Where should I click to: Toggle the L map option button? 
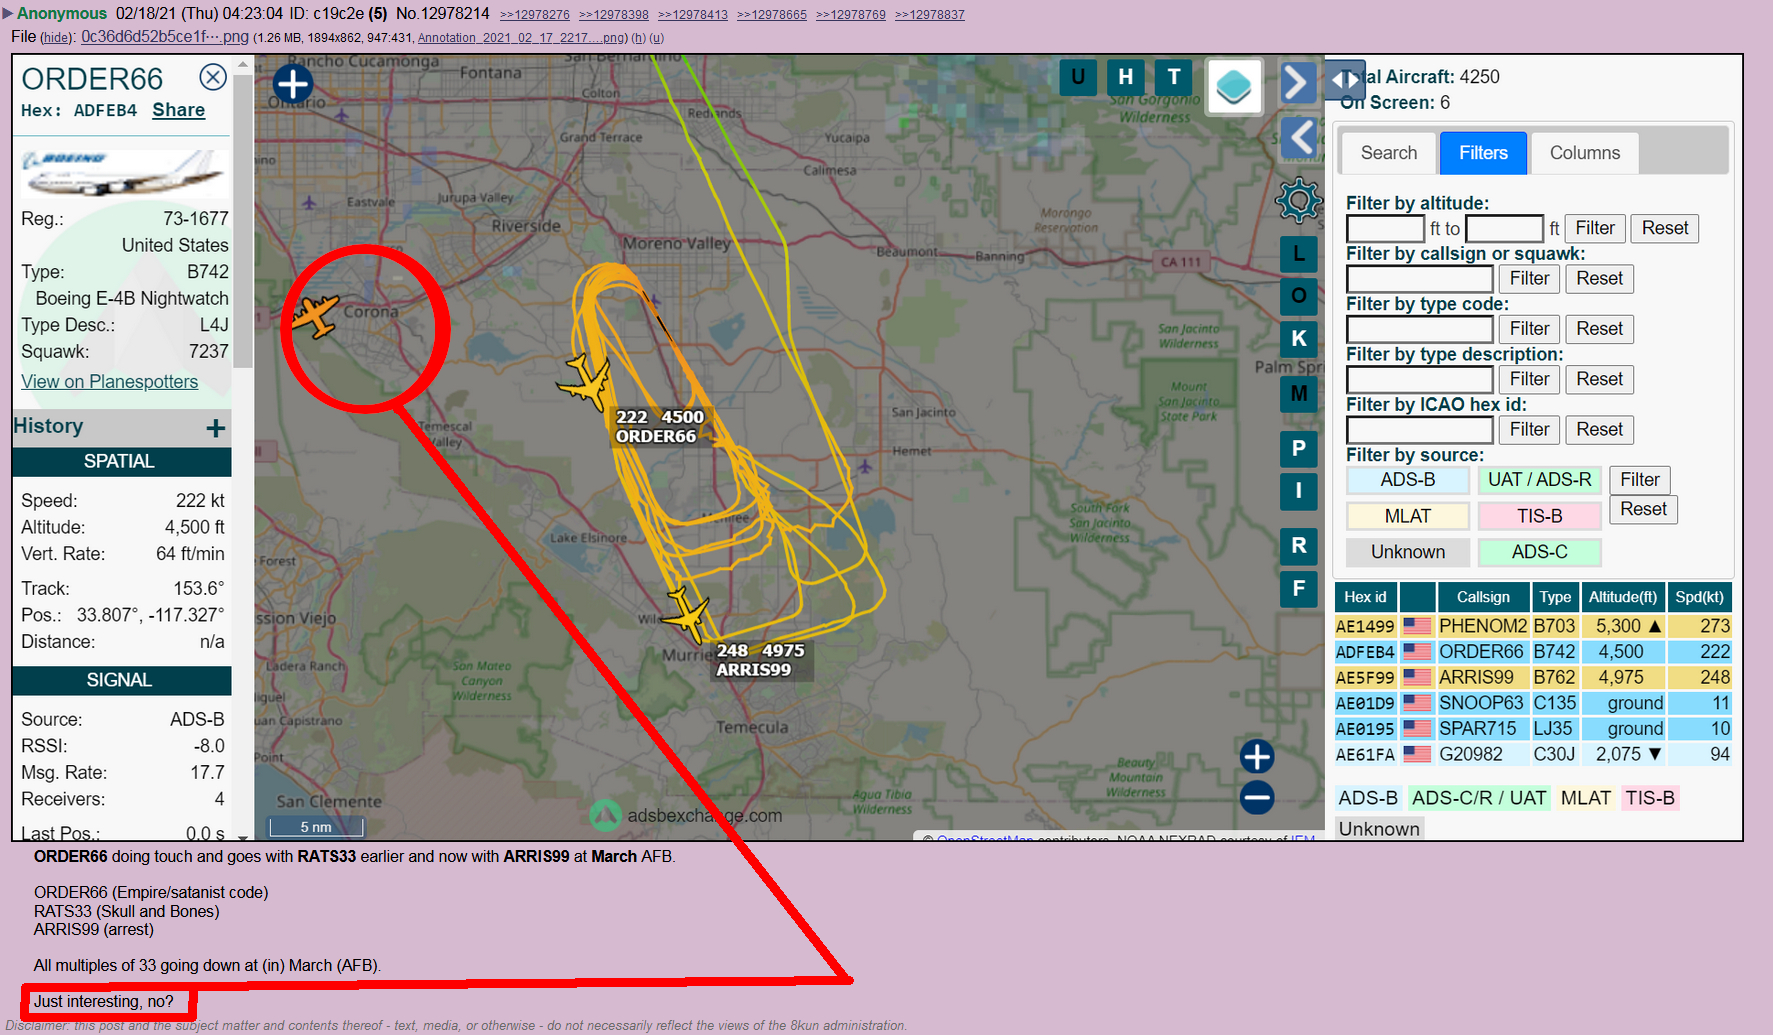(1298, 253)
